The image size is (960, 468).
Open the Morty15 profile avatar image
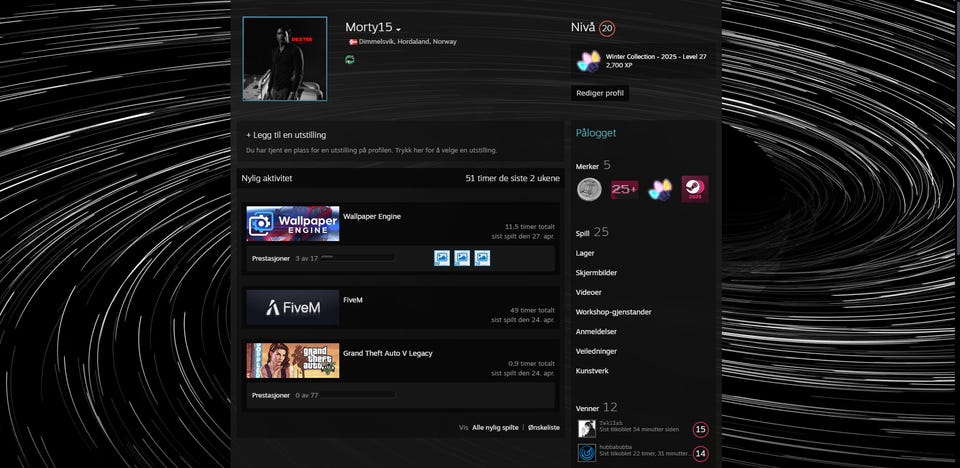tap(285, 59)
